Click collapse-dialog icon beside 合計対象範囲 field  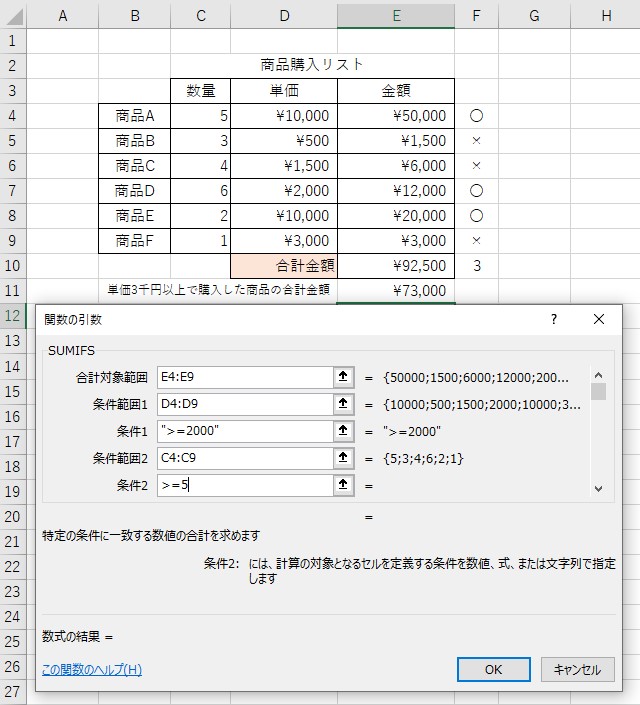click(344, 377)
